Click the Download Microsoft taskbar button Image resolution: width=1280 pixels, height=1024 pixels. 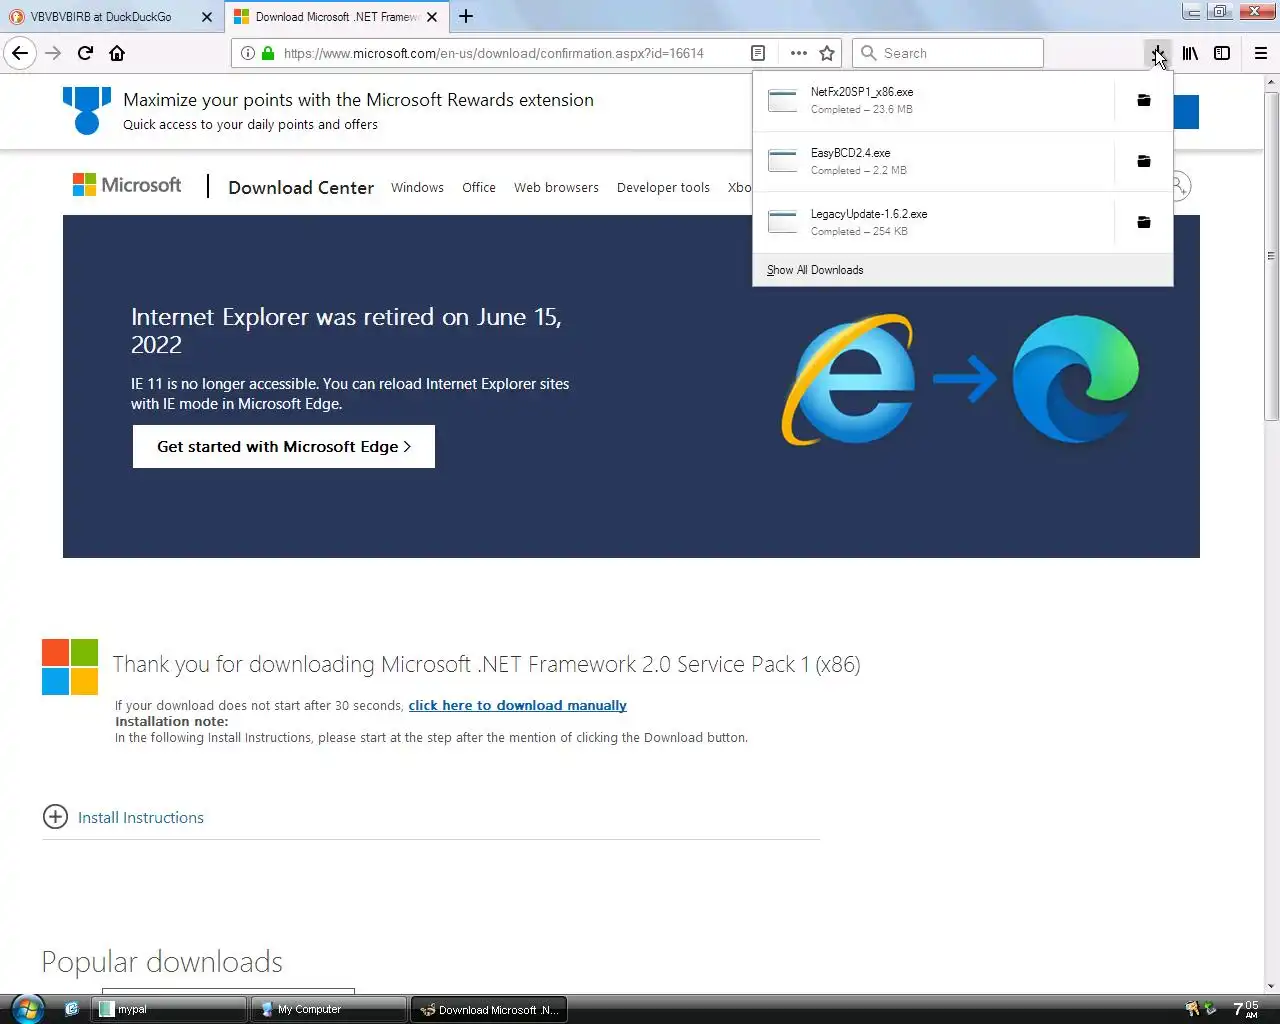tap(489, 1010)
